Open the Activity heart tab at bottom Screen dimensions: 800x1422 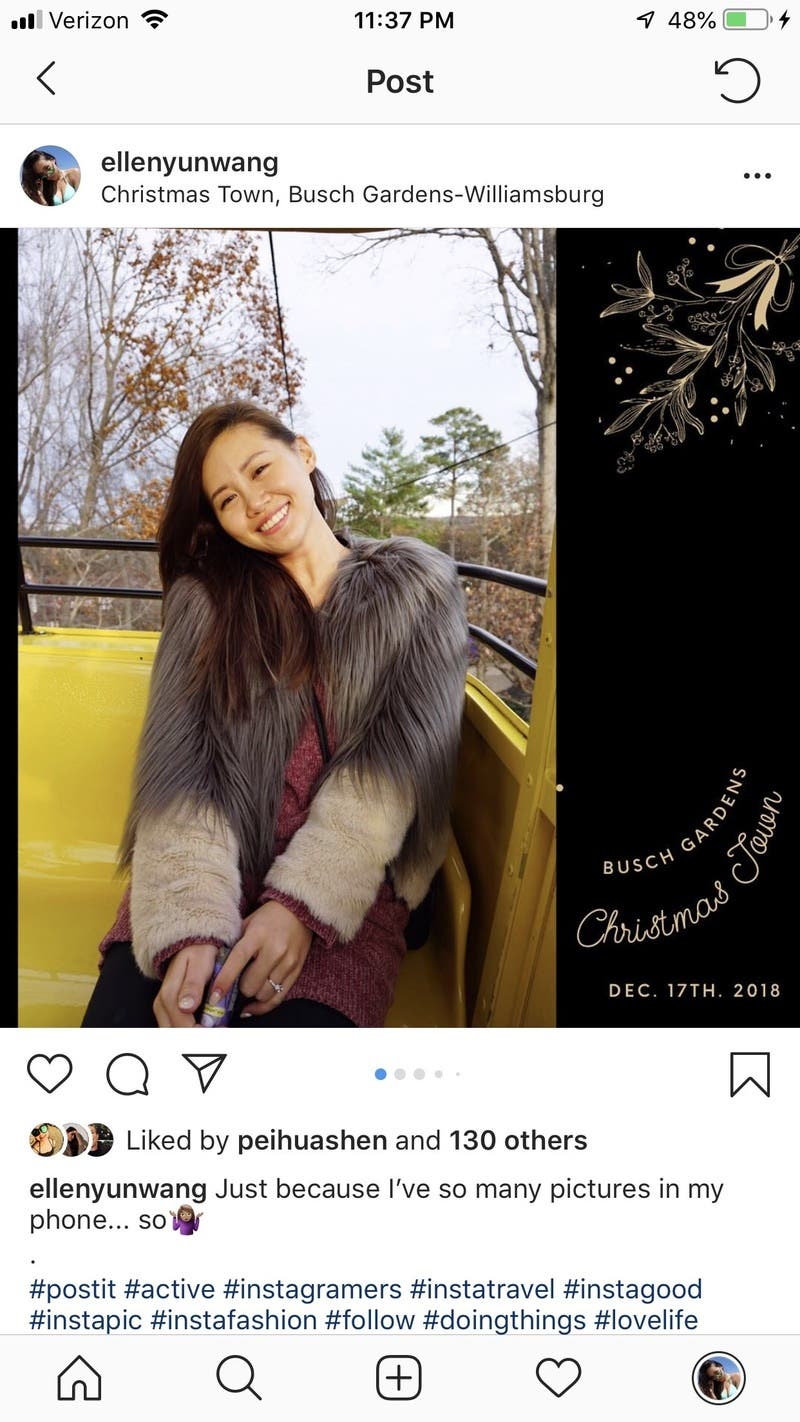(x=558, y=1380)
